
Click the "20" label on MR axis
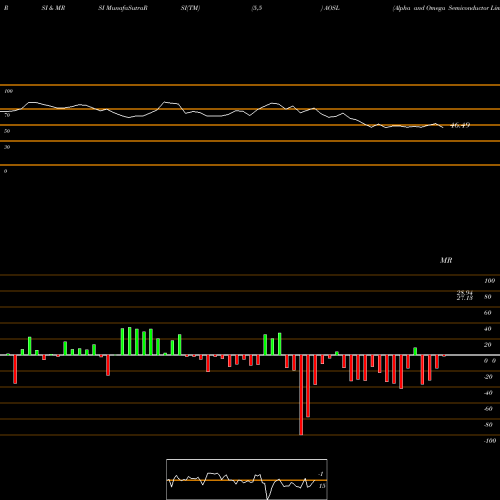pos(488,345)
